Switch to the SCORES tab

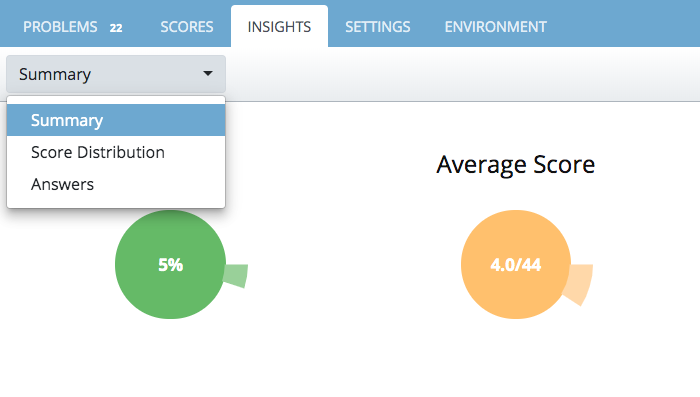tap(187, 27)
